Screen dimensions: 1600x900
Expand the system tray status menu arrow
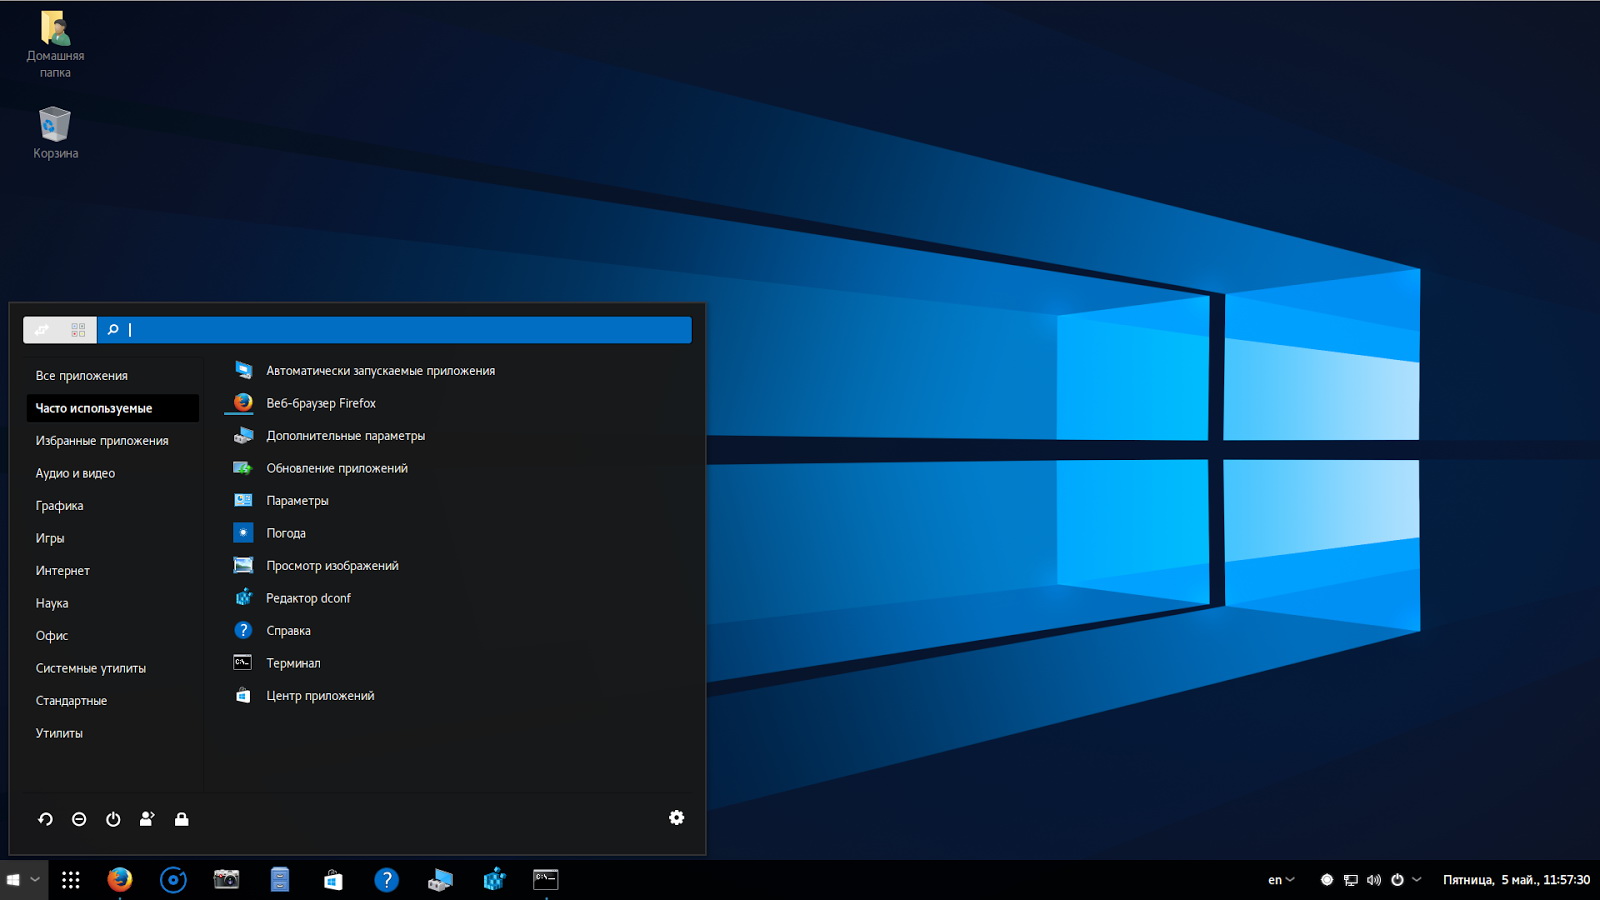pos(1416,880)
